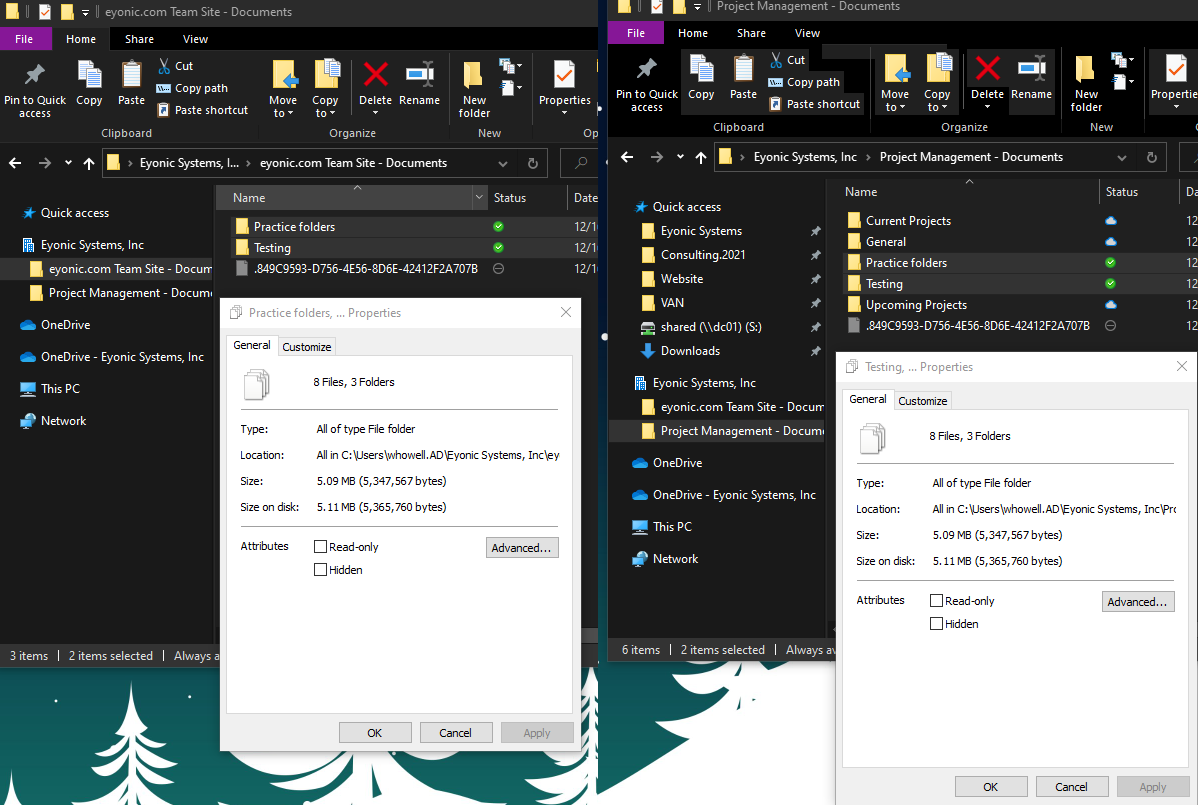This screenshot has height=805, width=1198.
Task: Check the Hidden attribute in the Testing Properties
Action: point(936,623)
